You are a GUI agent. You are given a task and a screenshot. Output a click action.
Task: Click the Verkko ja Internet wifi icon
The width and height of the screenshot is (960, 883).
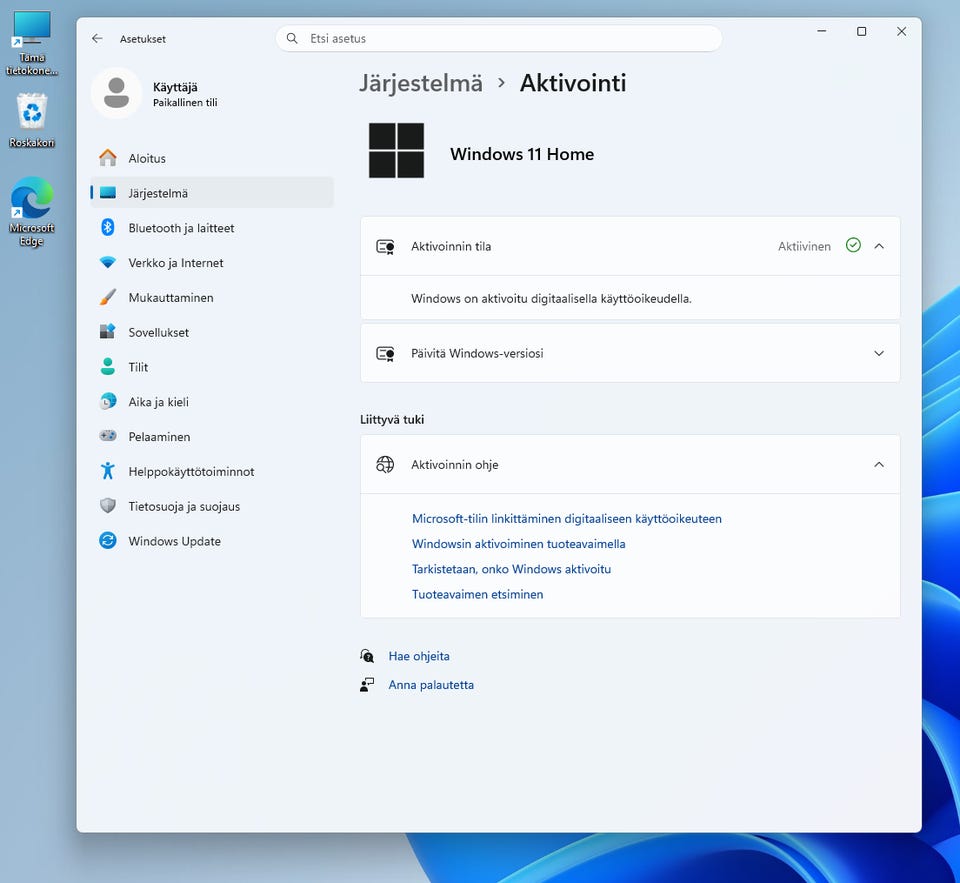[108, 263]
